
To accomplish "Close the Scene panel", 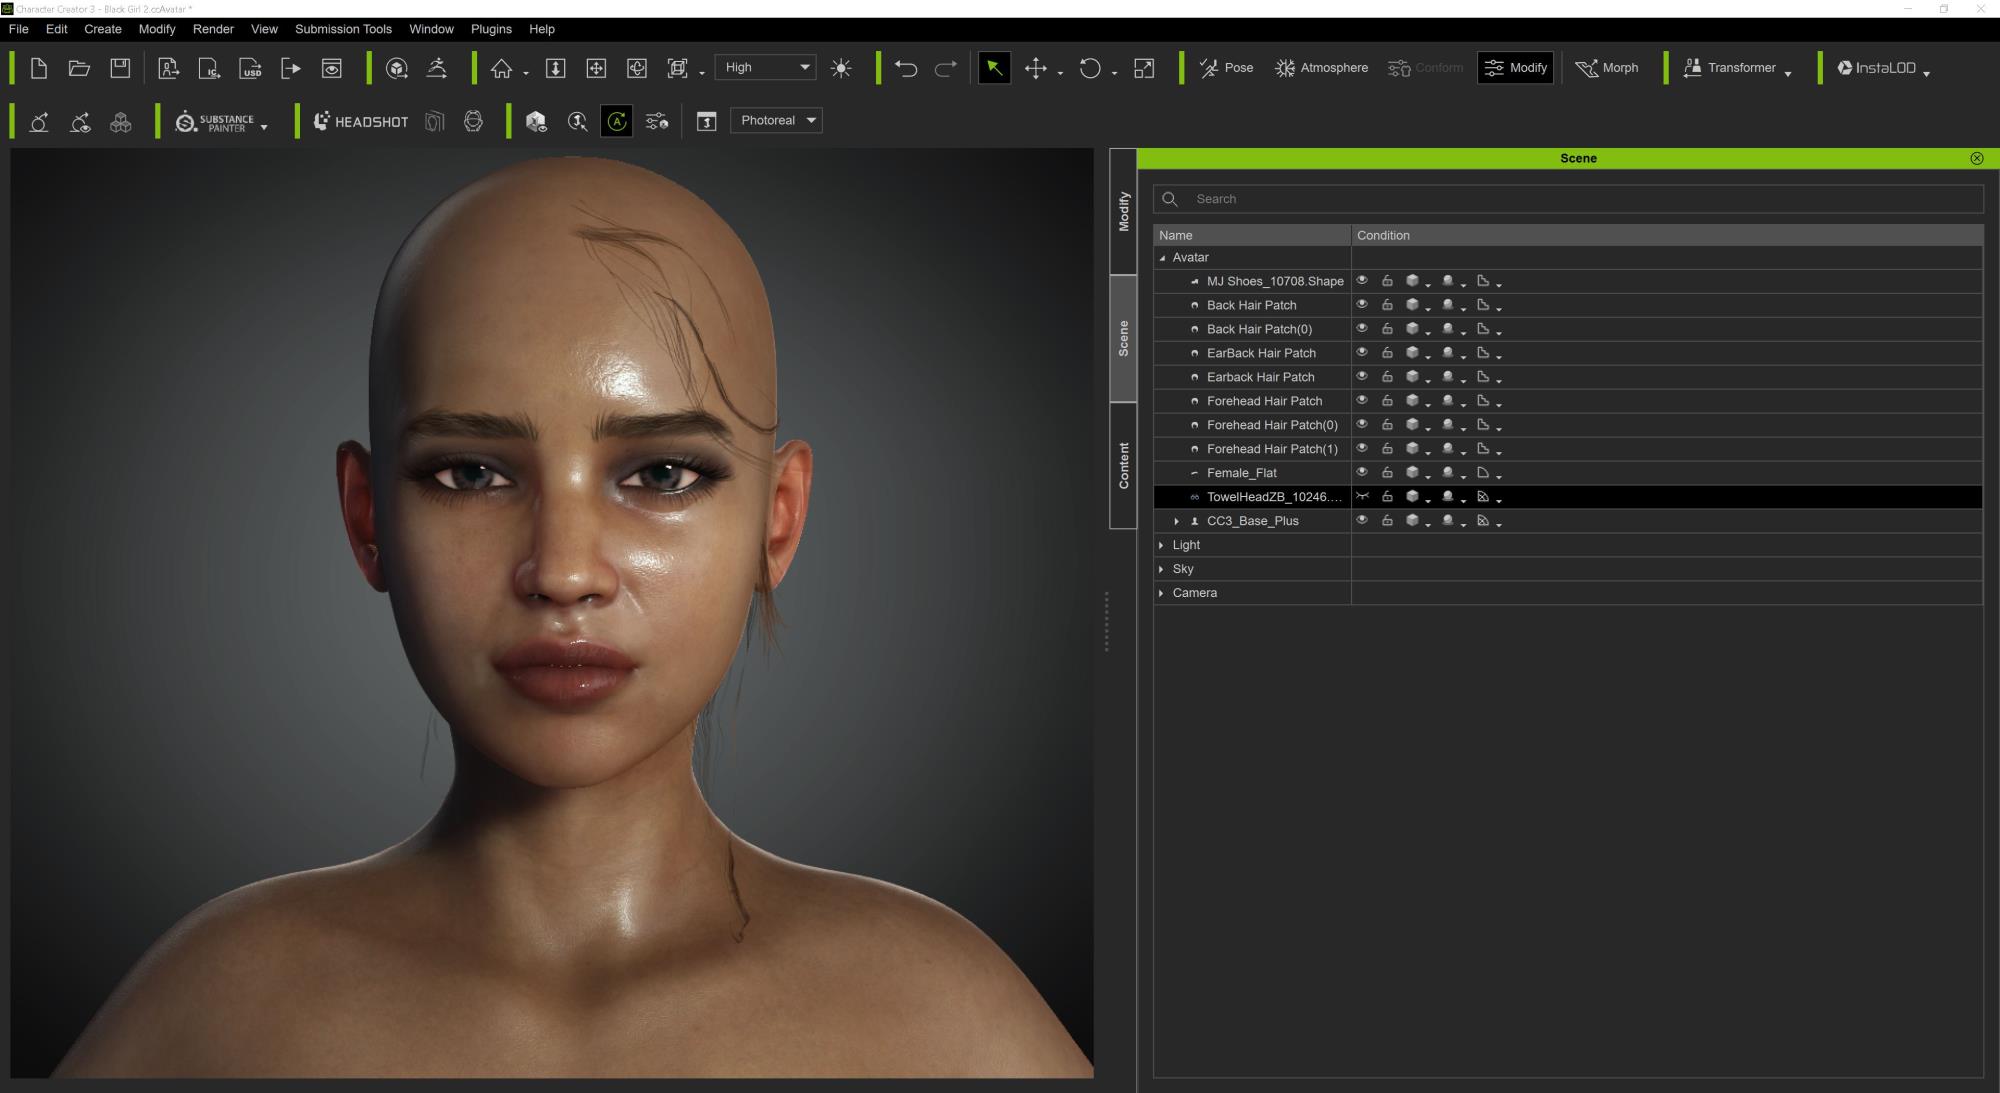I will [x=1977, y=158].
